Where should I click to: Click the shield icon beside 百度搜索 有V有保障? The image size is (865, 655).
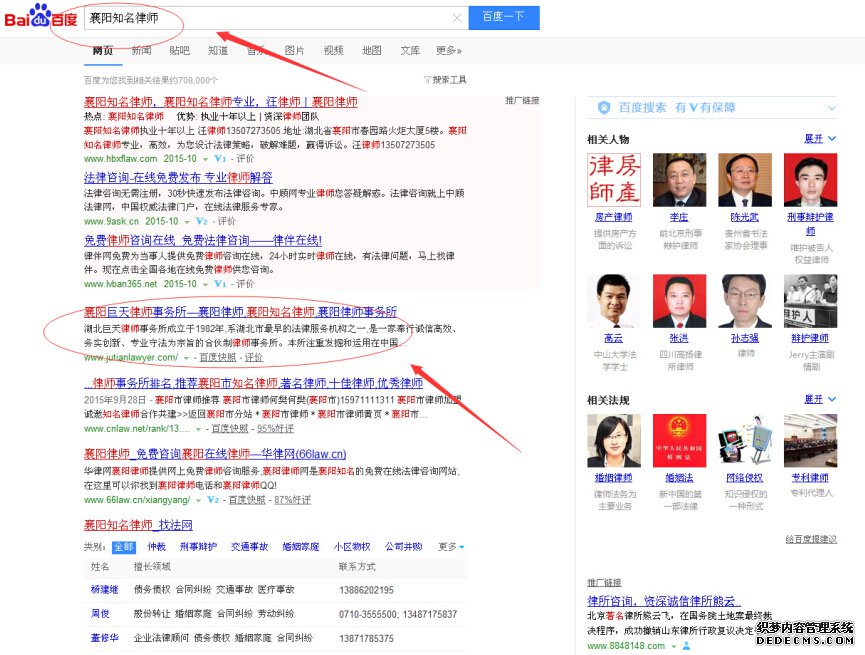(604, 108)
